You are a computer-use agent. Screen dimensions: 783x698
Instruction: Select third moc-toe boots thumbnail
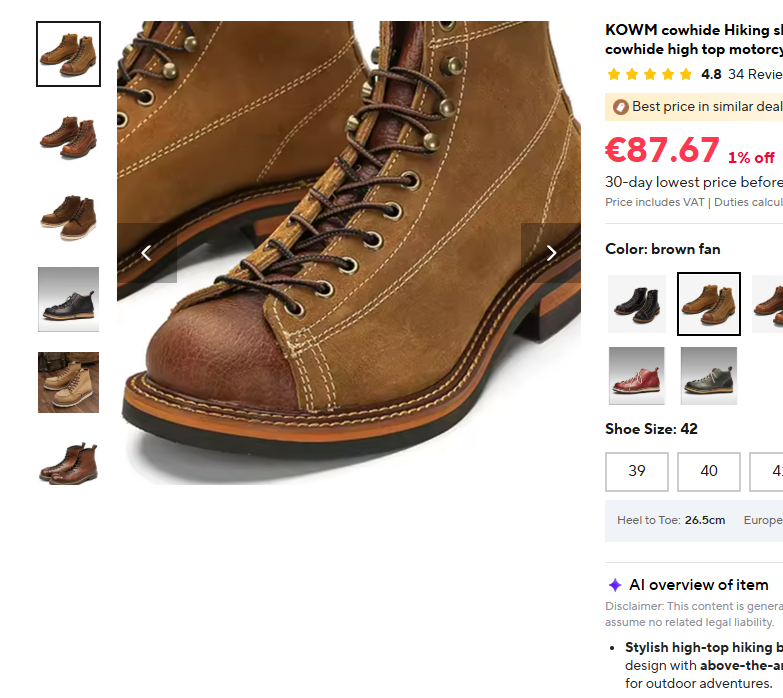(x=68, y=218)
